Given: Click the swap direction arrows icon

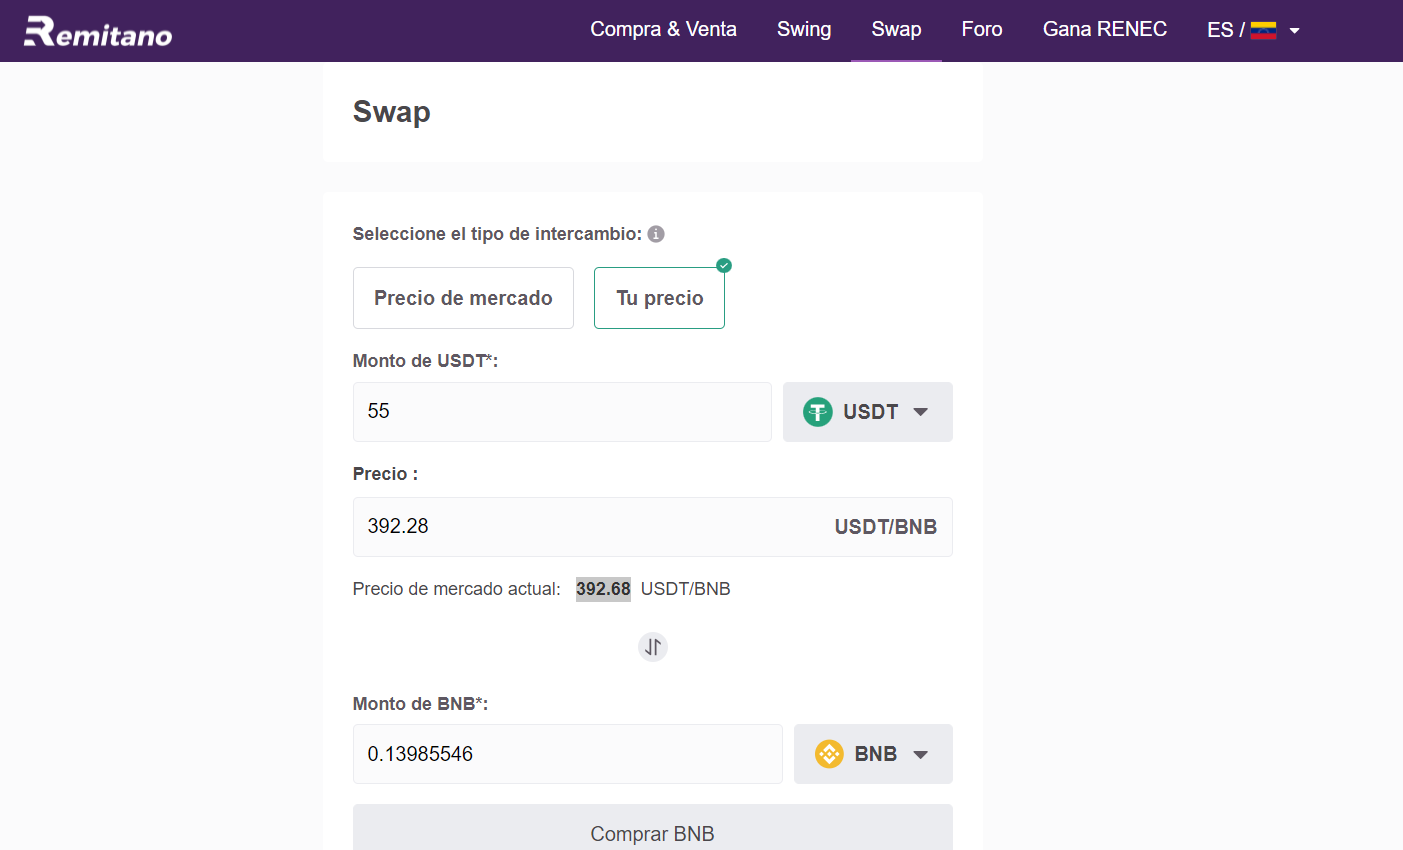Looking at the screenshot, I should 652,647.
